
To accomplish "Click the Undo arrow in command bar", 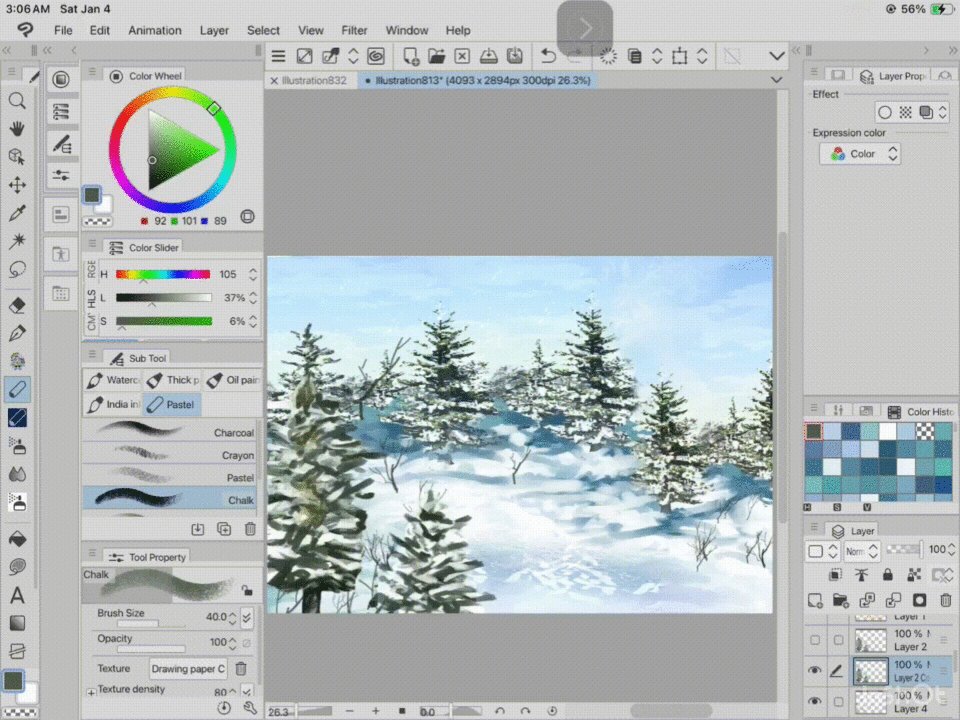I will (549, 56).
